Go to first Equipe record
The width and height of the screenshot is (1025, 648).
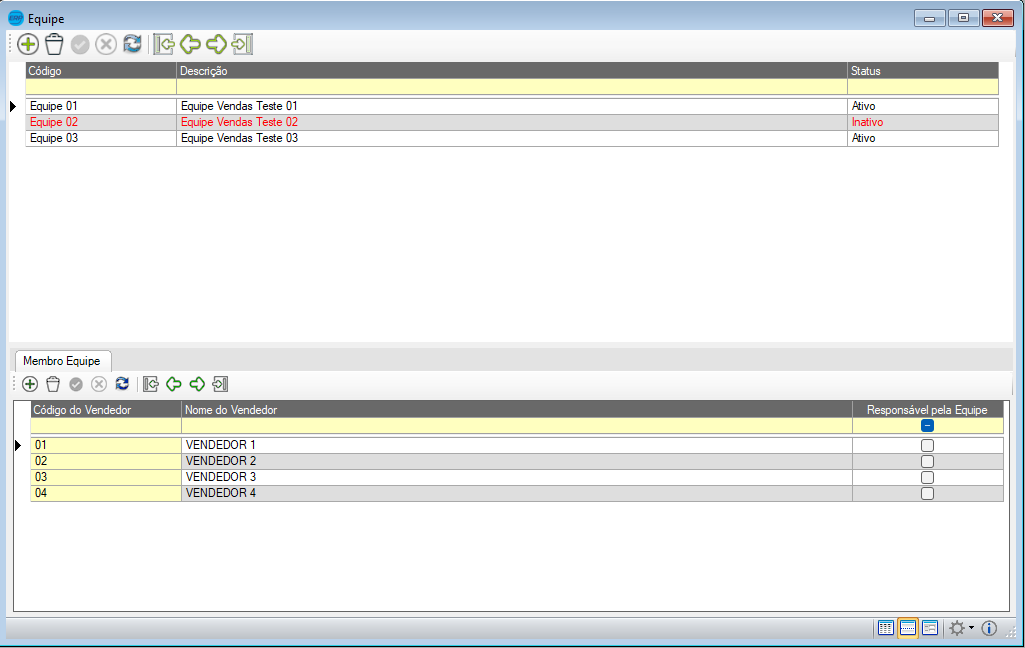click(x=164, y=44)
